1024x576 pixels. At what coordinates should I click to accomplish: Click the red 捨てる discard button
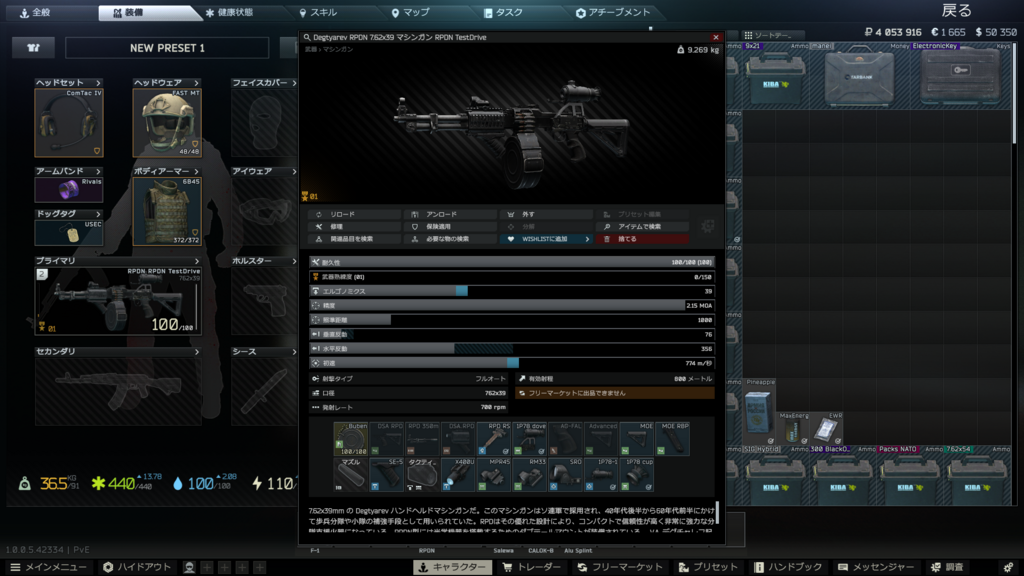pyautogui.click(x=642, y=239)
